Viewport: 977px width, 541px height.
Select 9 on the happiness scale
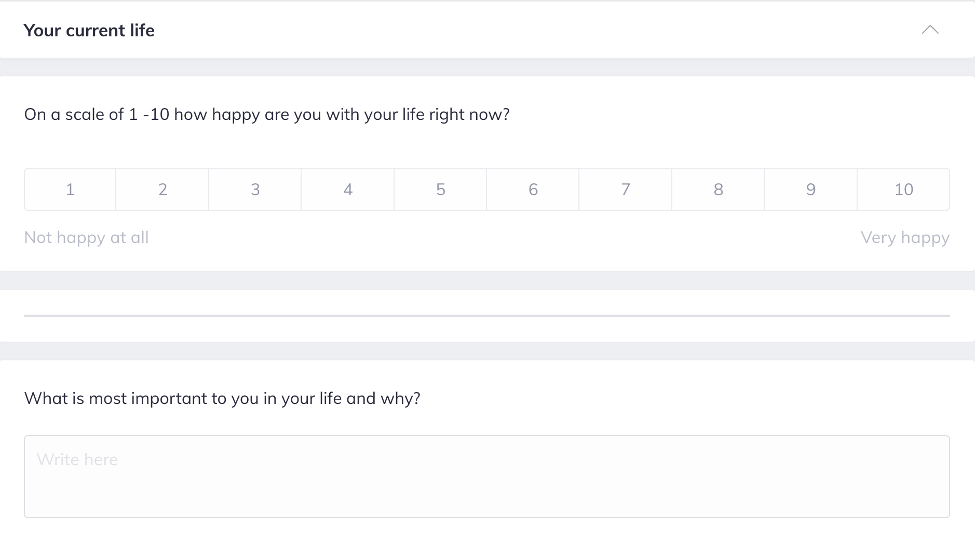[811, 189]
